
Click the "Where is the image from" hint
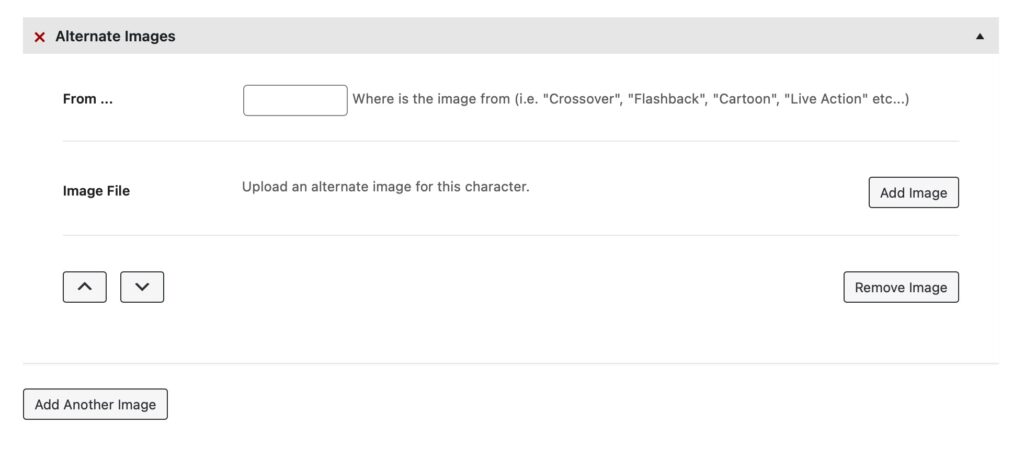pyautogui.click(x=630, y=100)
